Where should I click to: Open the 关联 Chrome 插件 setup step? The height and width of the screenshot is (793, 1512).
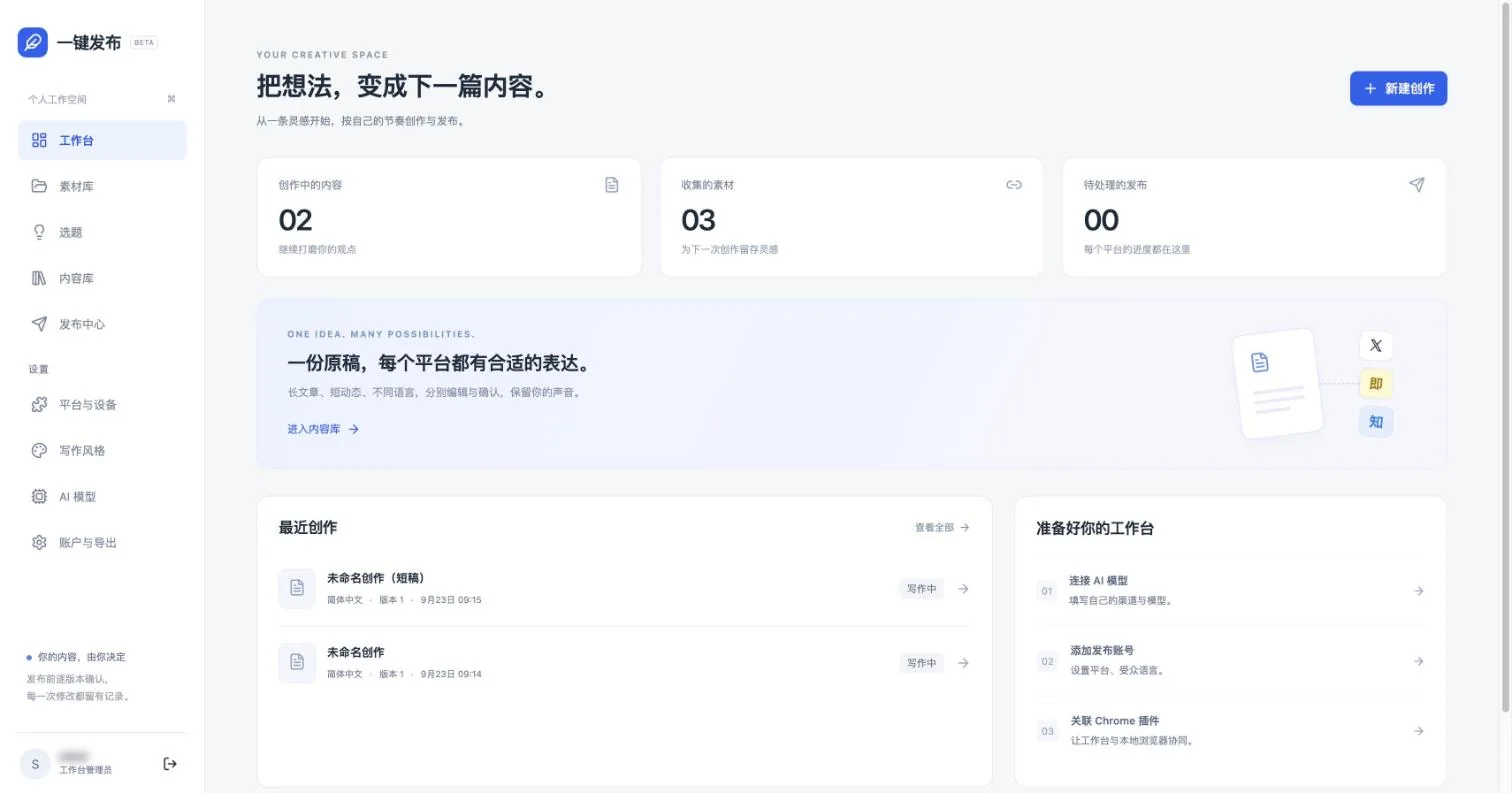click(1230, 731)
